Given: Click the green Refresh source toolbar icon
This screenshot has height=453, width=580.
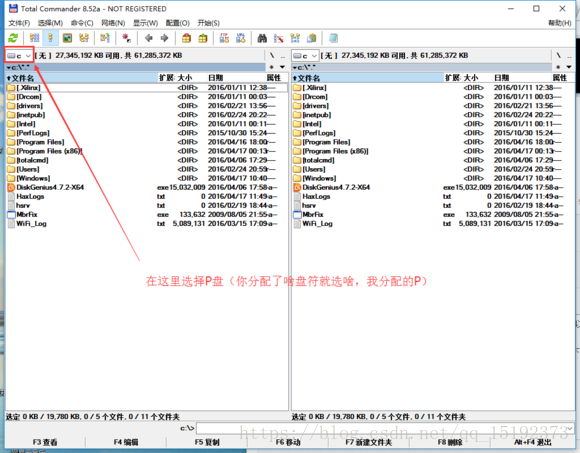Looking at the screenshot, I should tap(13, 38).
